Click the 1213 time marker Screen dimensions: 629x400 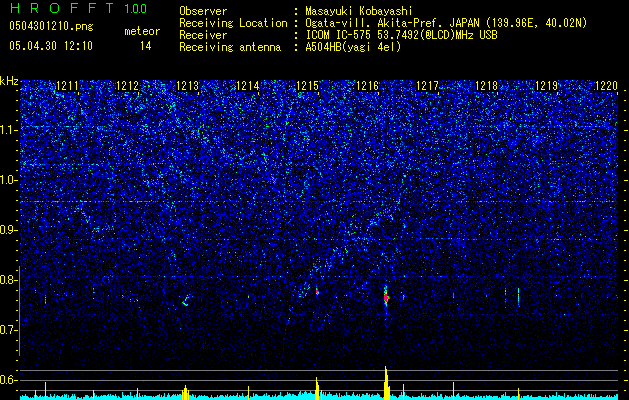click(187, 86)
